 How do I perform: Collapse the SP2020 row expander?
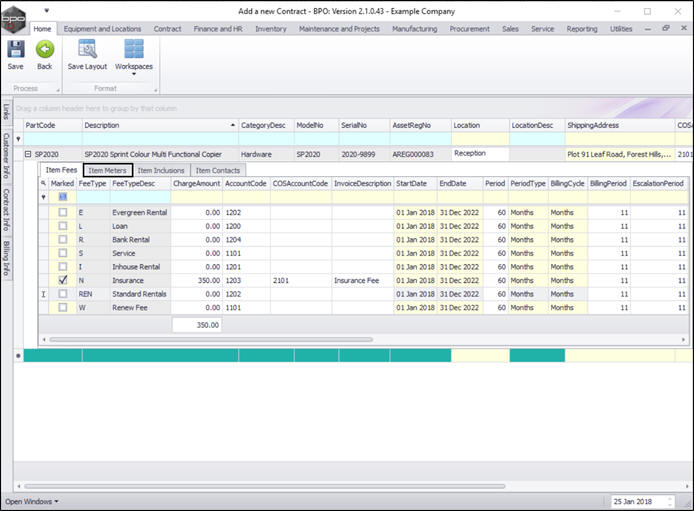(29, 155)
